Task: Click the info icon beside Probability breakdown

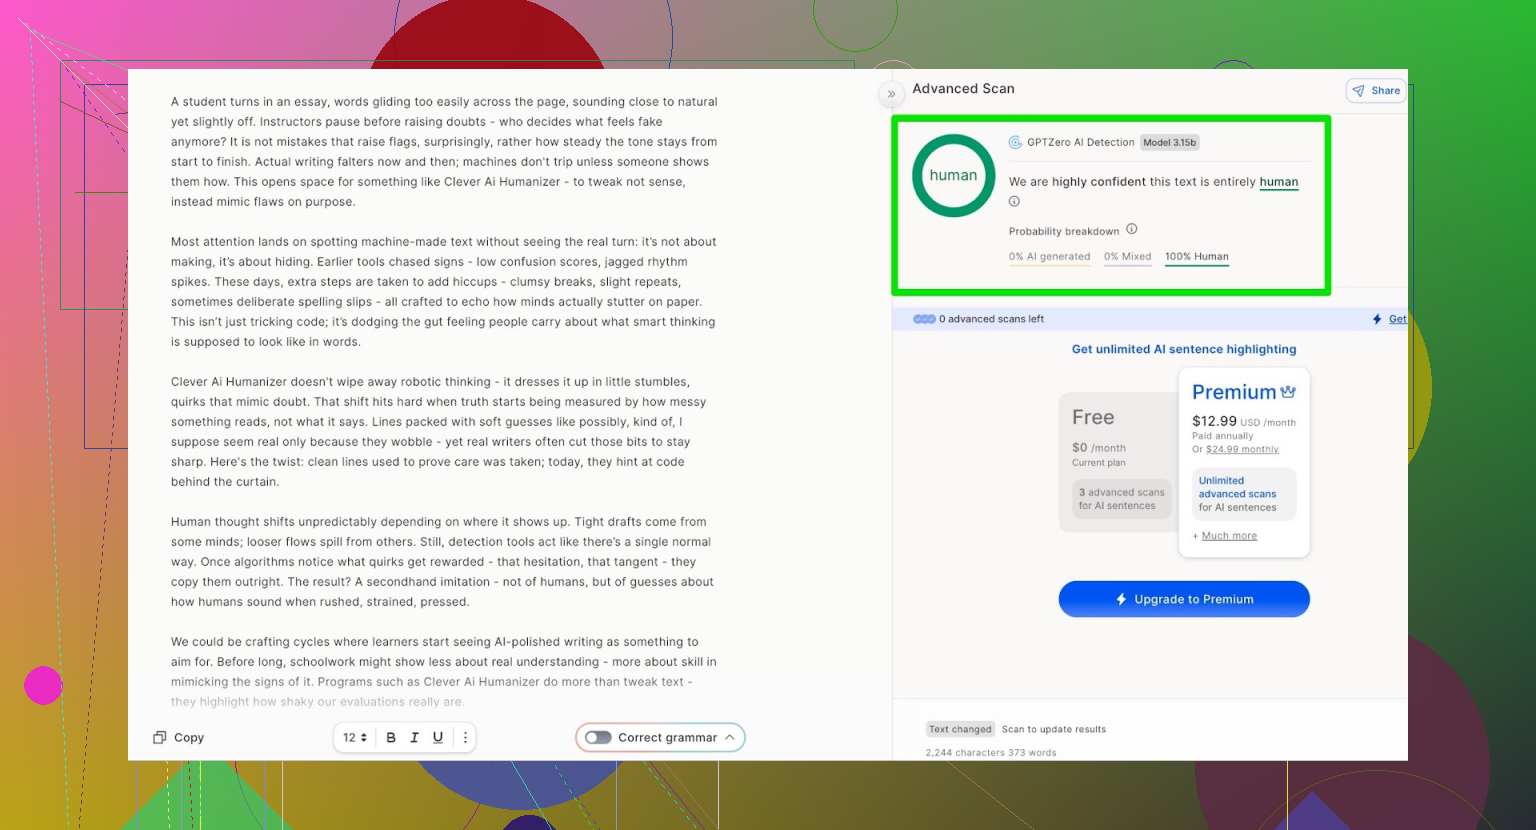Action: point(1132,229)
